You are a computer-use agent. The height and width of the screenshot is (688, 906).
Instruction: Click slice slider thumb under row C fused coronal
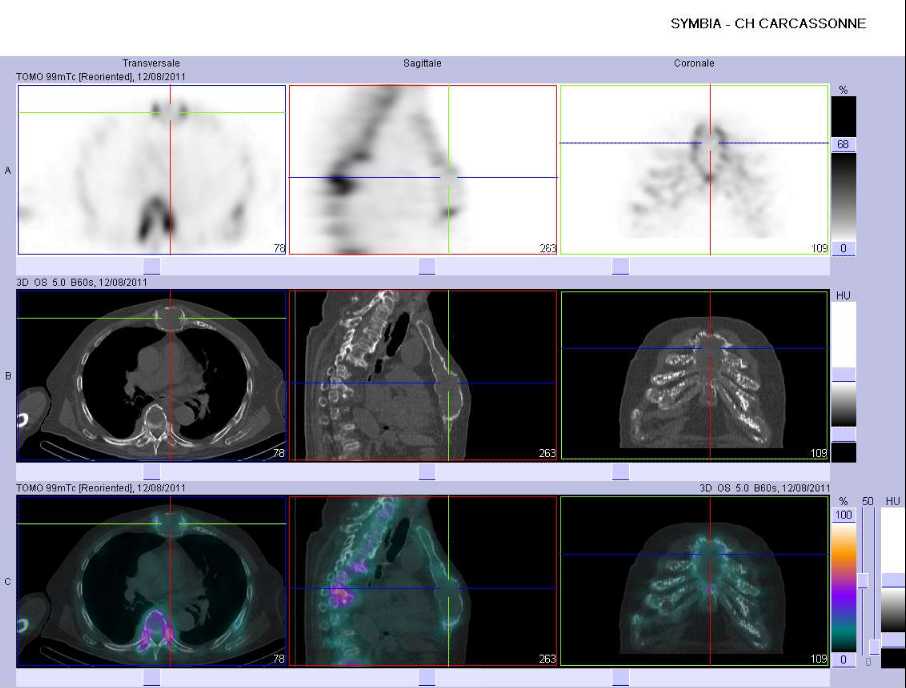pyautogui.click(x=621, y=678)
